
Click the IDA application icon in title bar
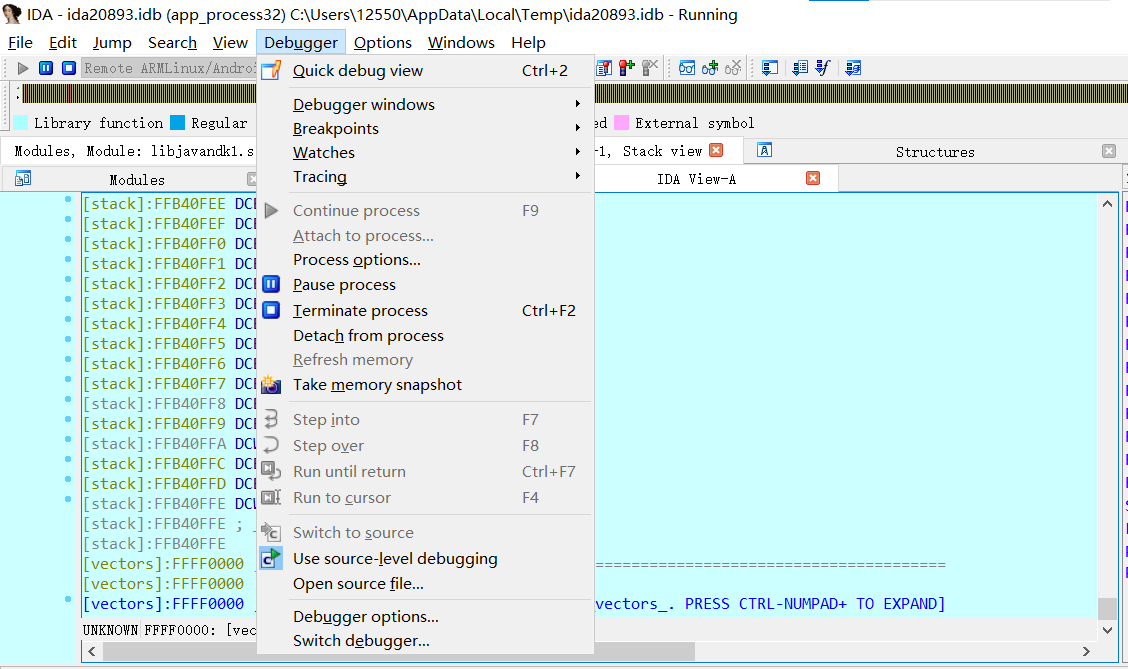point(12,14)
